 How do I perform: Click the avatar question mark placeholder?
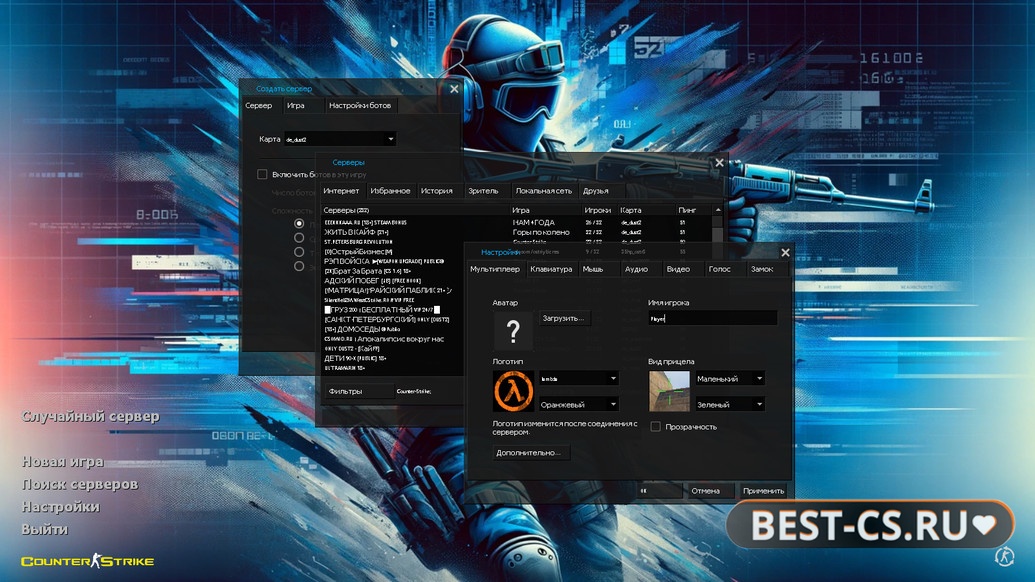pos(513,331)
